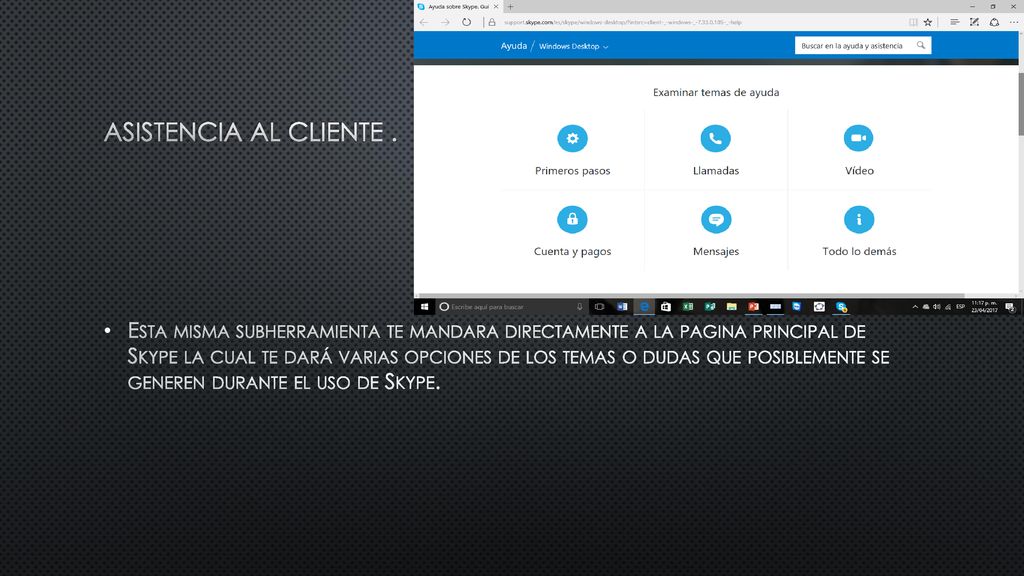Open File Explorer from the taskbar

(731, 306)
